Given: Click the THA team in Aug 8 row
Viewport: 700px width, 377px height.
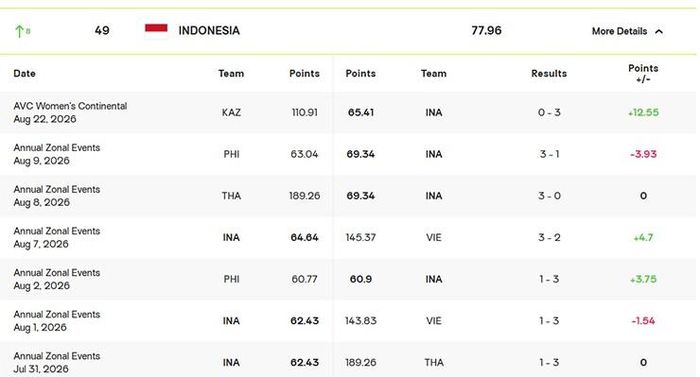Looking at the screenshot, I should 231,196.
